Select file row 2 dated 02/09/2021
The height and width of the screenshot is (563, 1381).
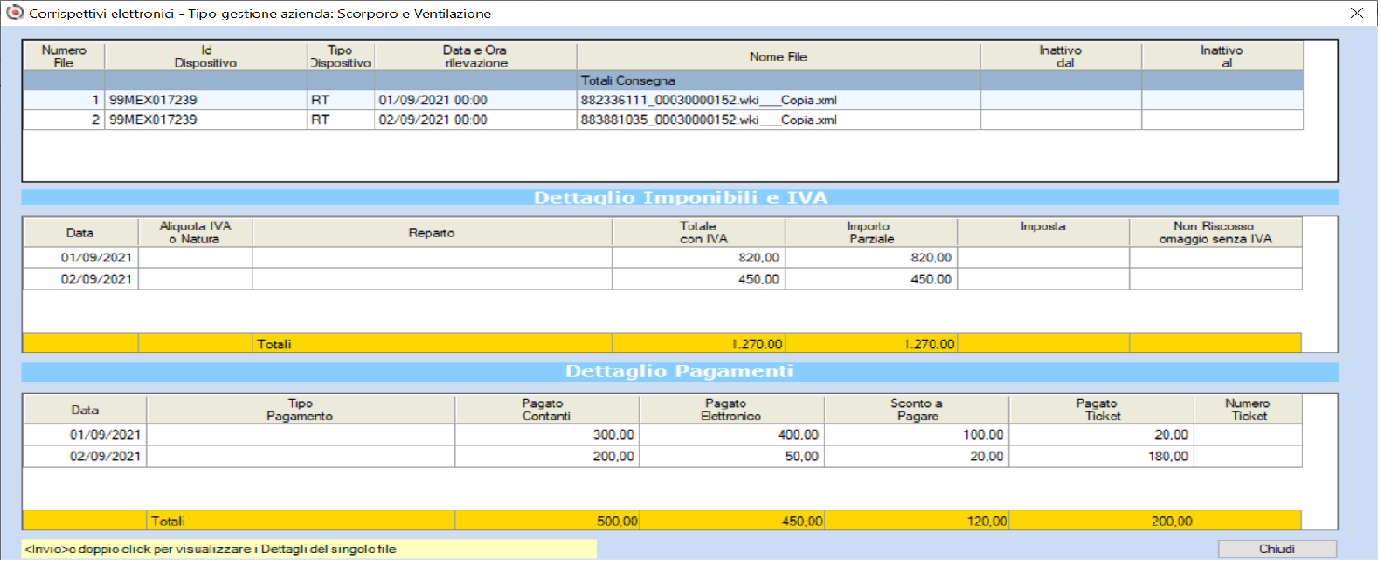664,120
